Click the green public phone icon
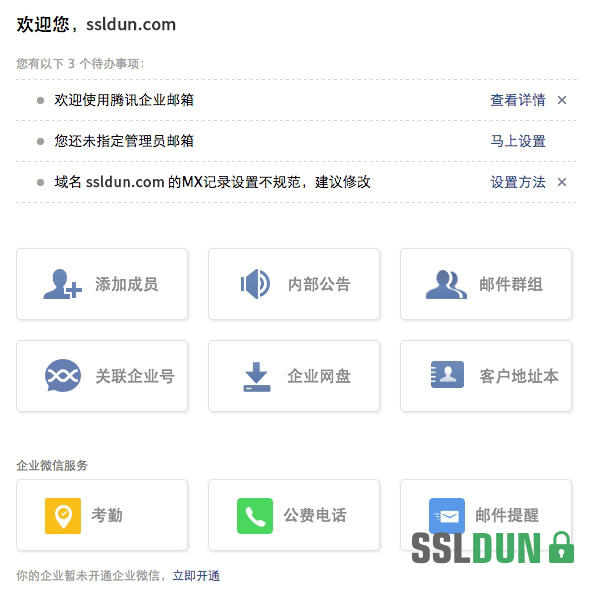The height and width of the screenshot is (592, 598). coord(255,516)
